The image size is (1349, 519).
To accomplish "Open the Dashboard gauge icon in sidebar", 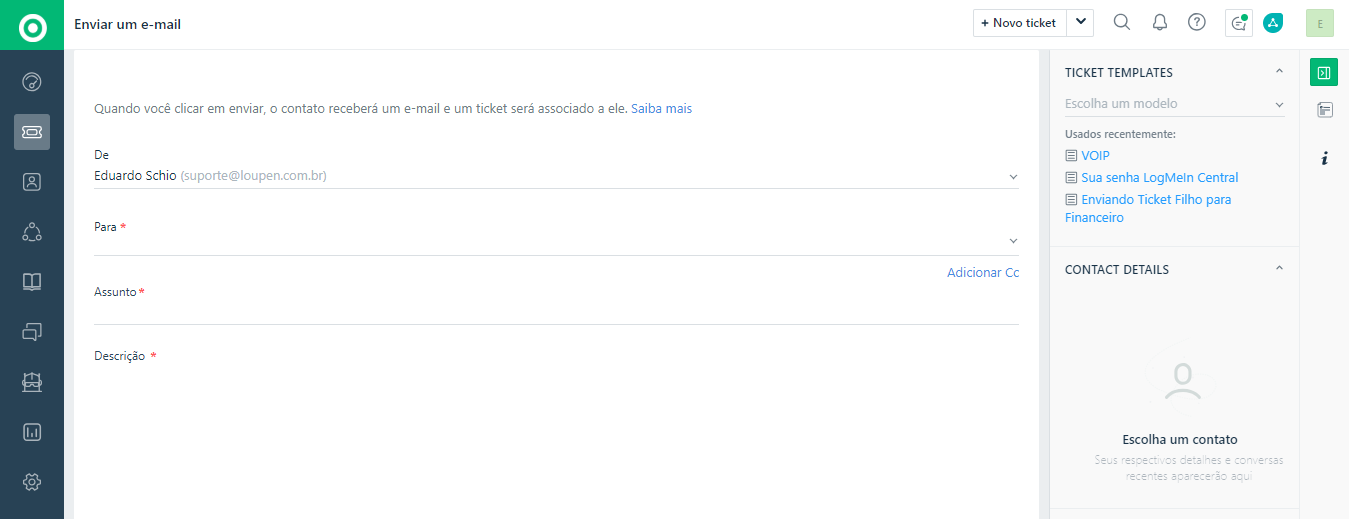I will 32,82.
